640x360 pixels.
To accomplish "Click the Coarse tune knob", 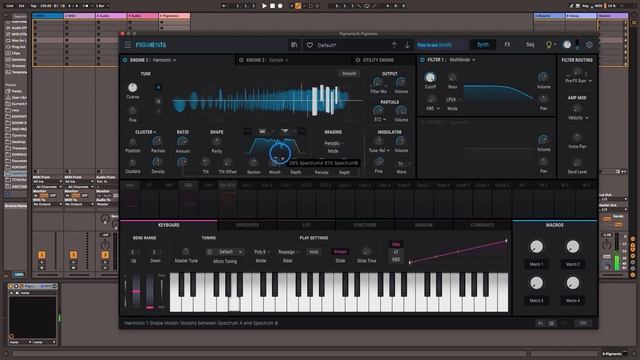I will [133, 87].
